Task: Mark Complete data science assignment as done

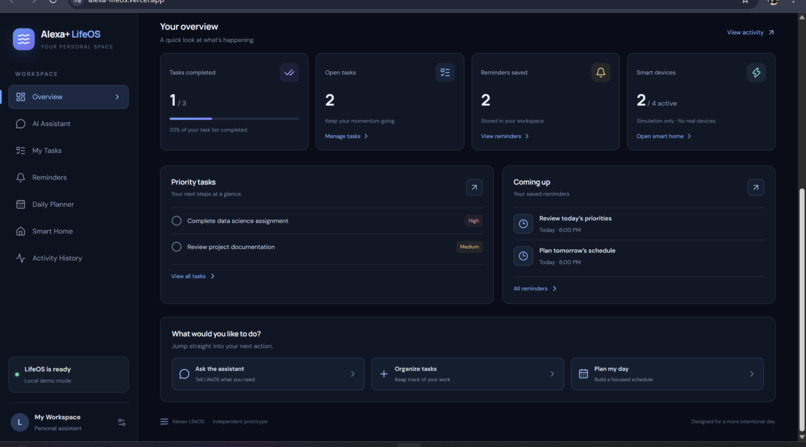Action: click(x=176, y=221)
